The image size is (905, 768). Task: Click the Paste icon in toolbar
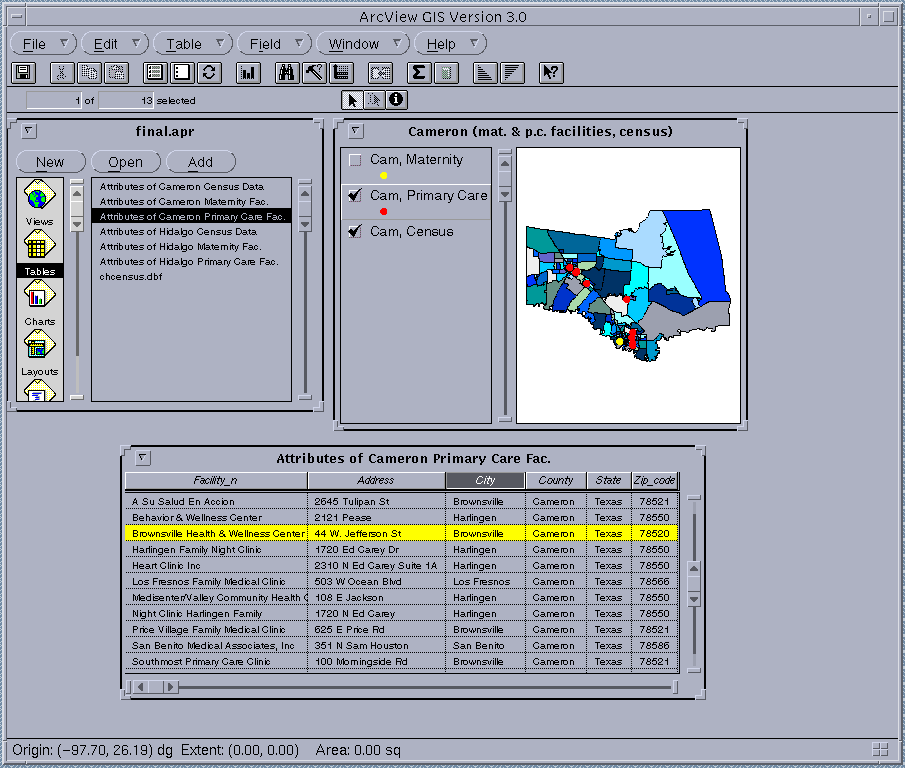coord(116,73)
